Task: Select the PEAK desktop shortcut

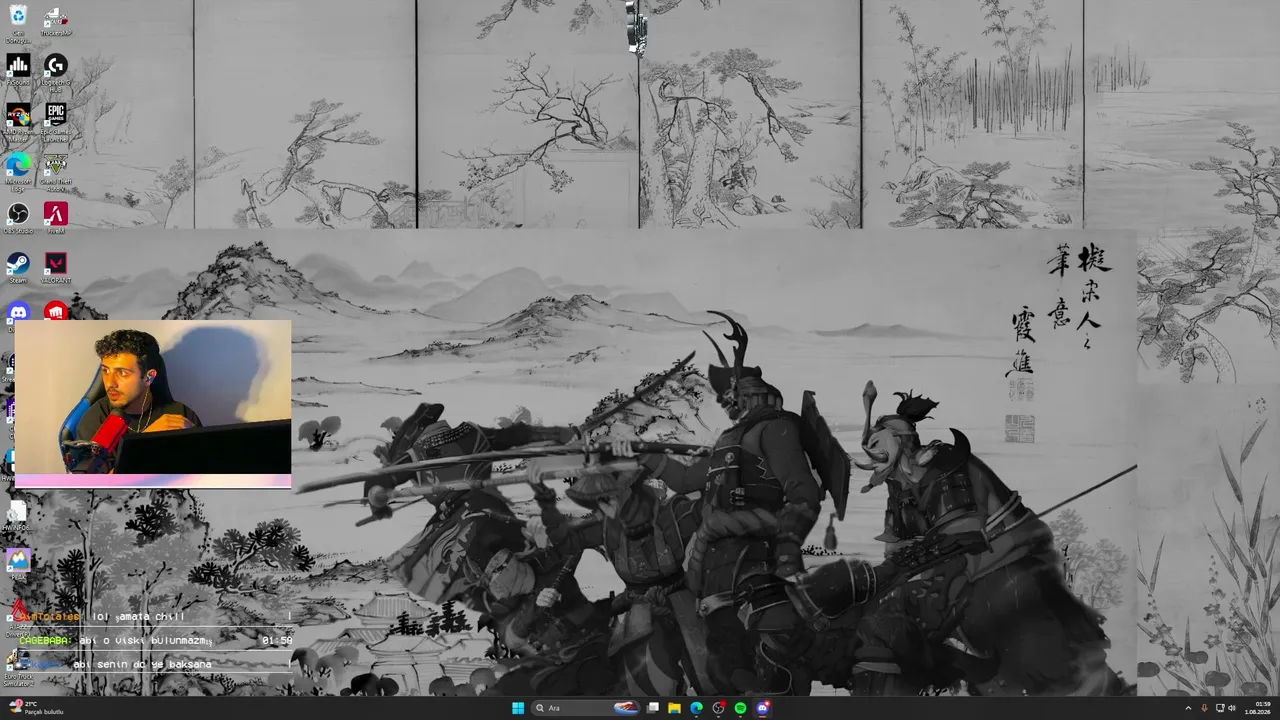Action: click(18, 563)
